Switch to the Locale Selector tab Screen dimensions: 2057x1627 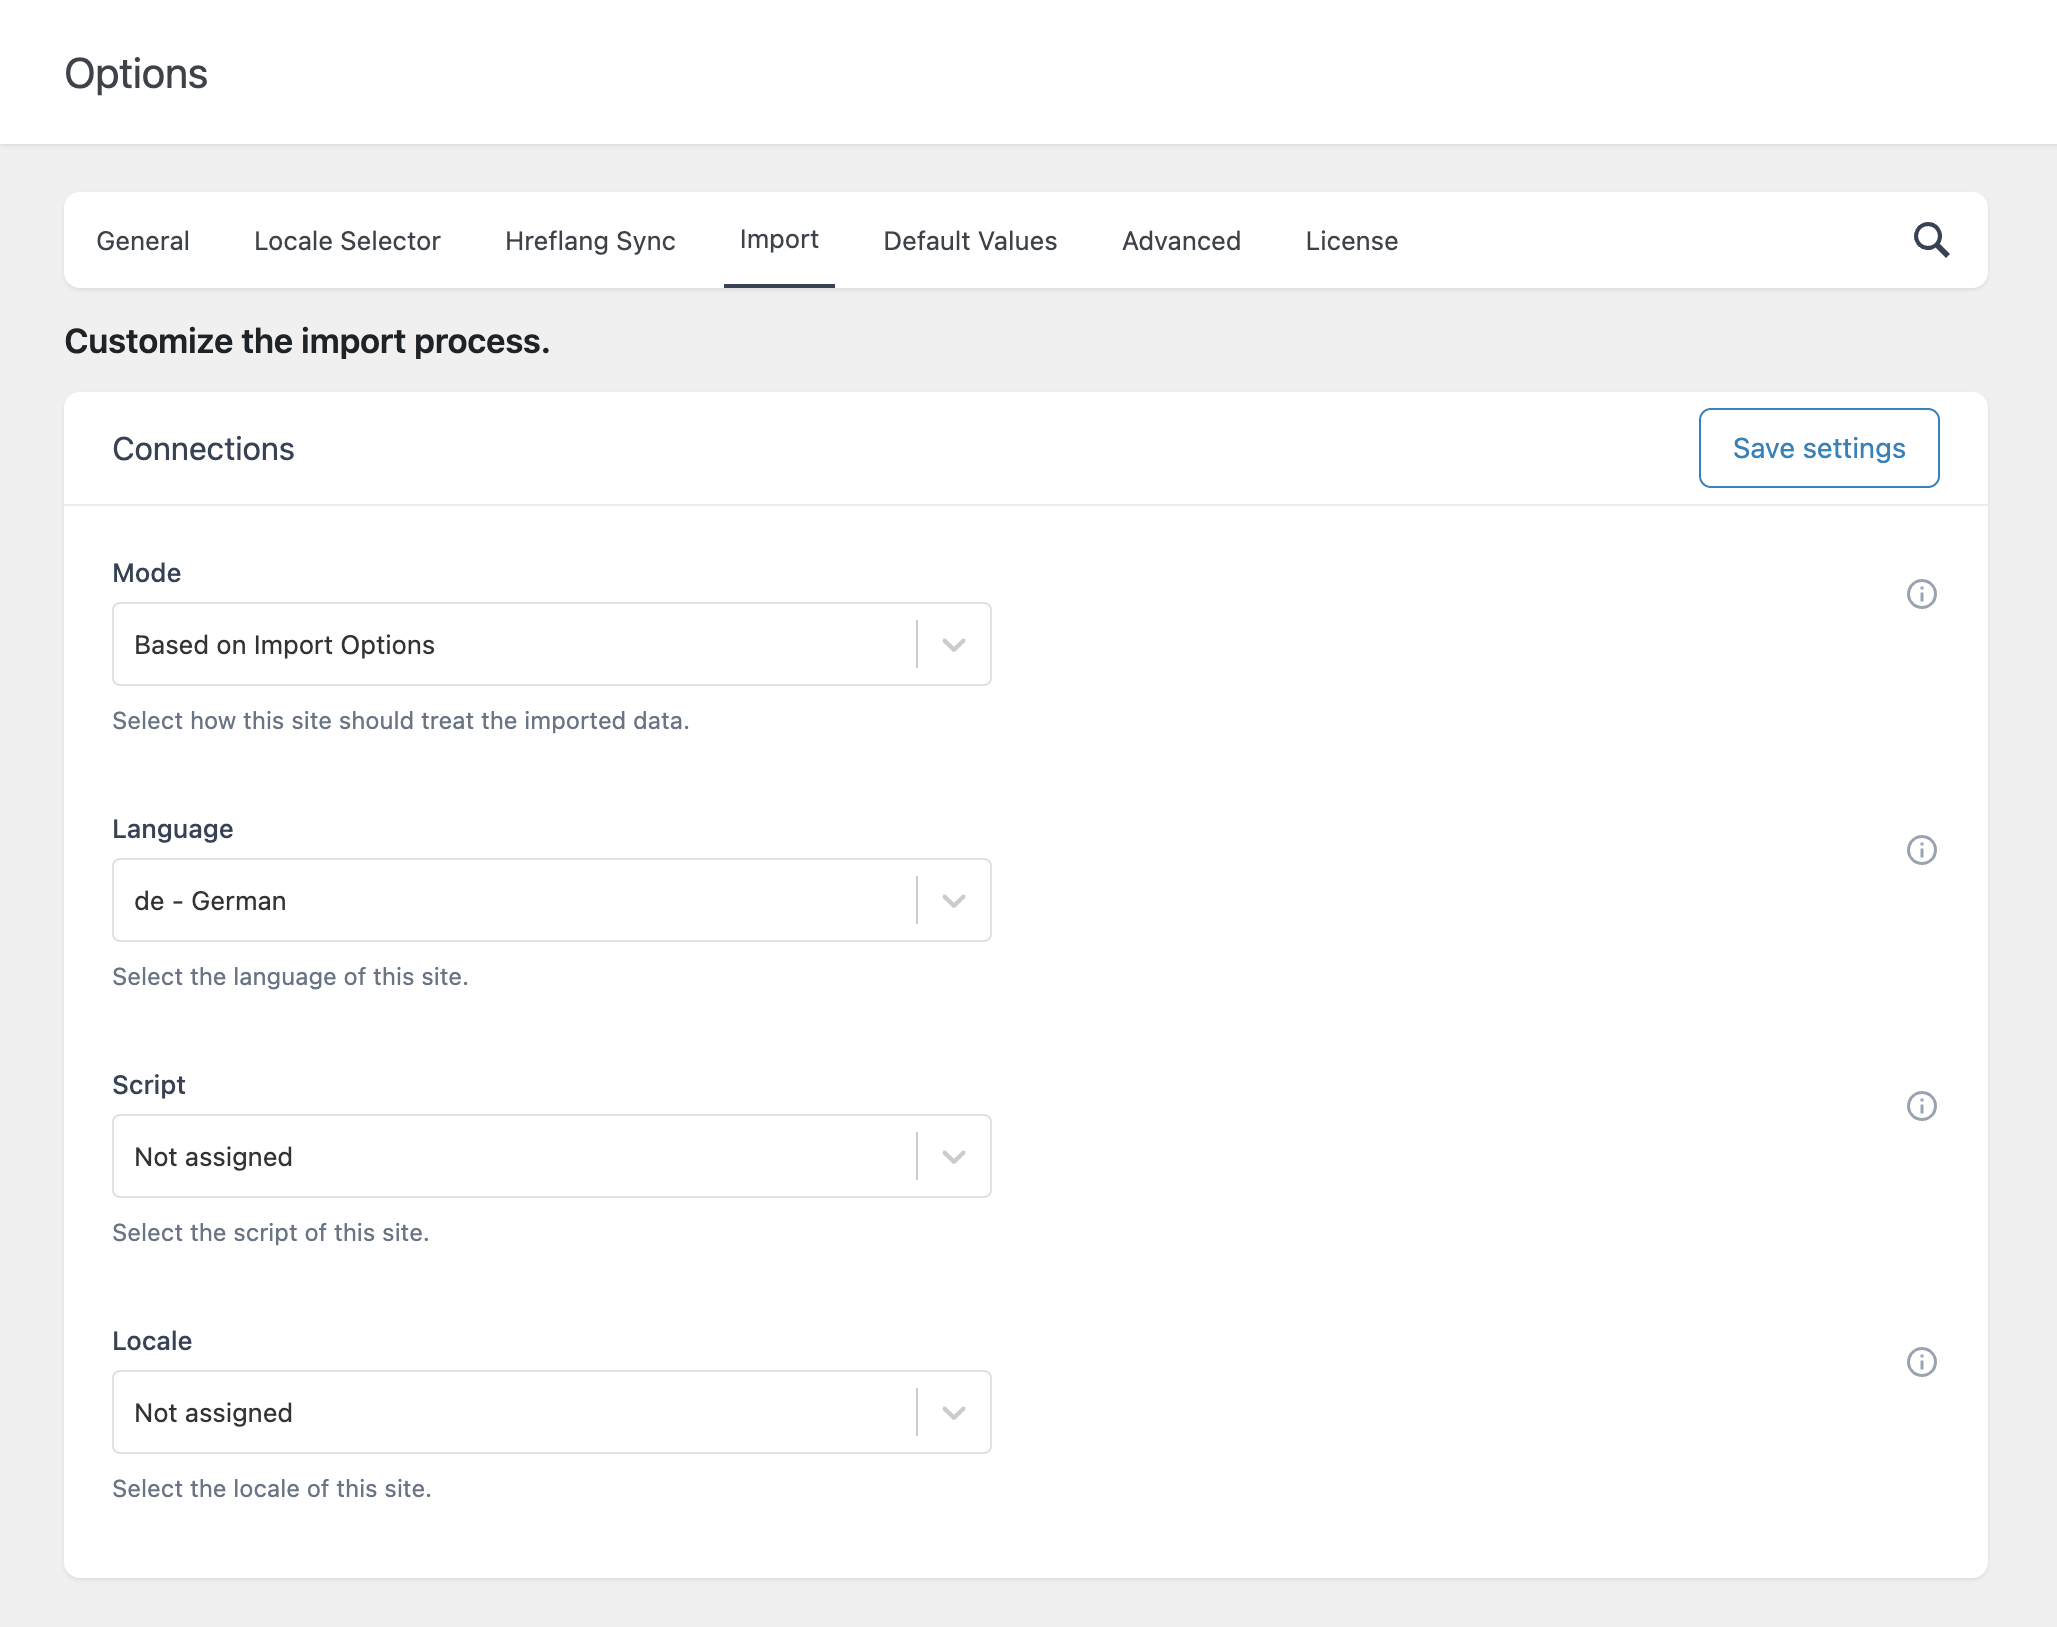click(x=347, y=240)
